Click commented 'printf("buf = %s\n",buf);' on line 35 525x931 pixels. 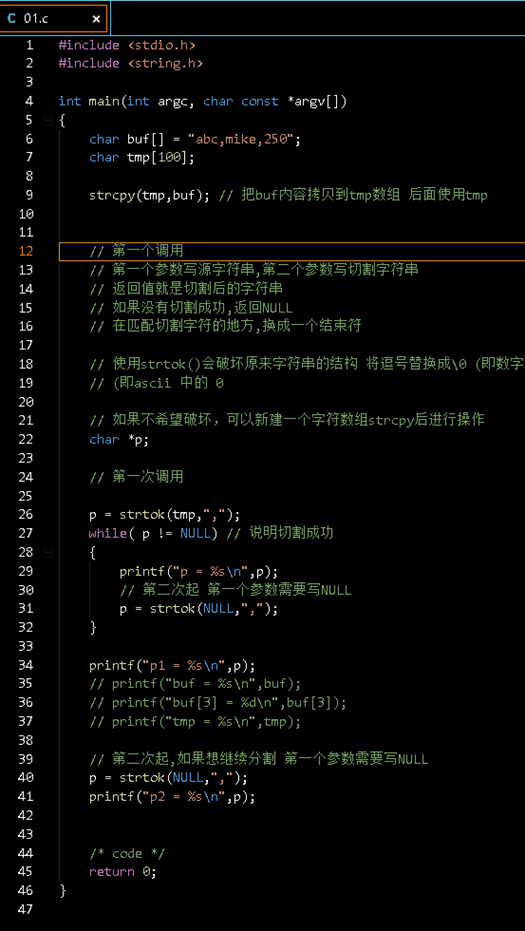click(195, 683)
